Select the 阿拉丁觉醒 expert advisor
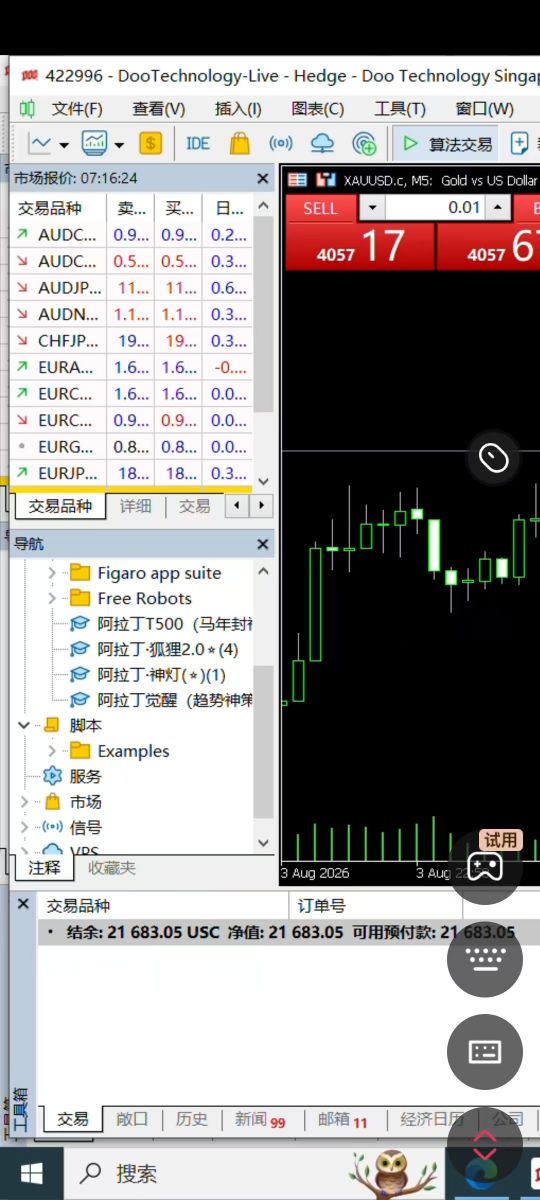 (x=160, y=700)
